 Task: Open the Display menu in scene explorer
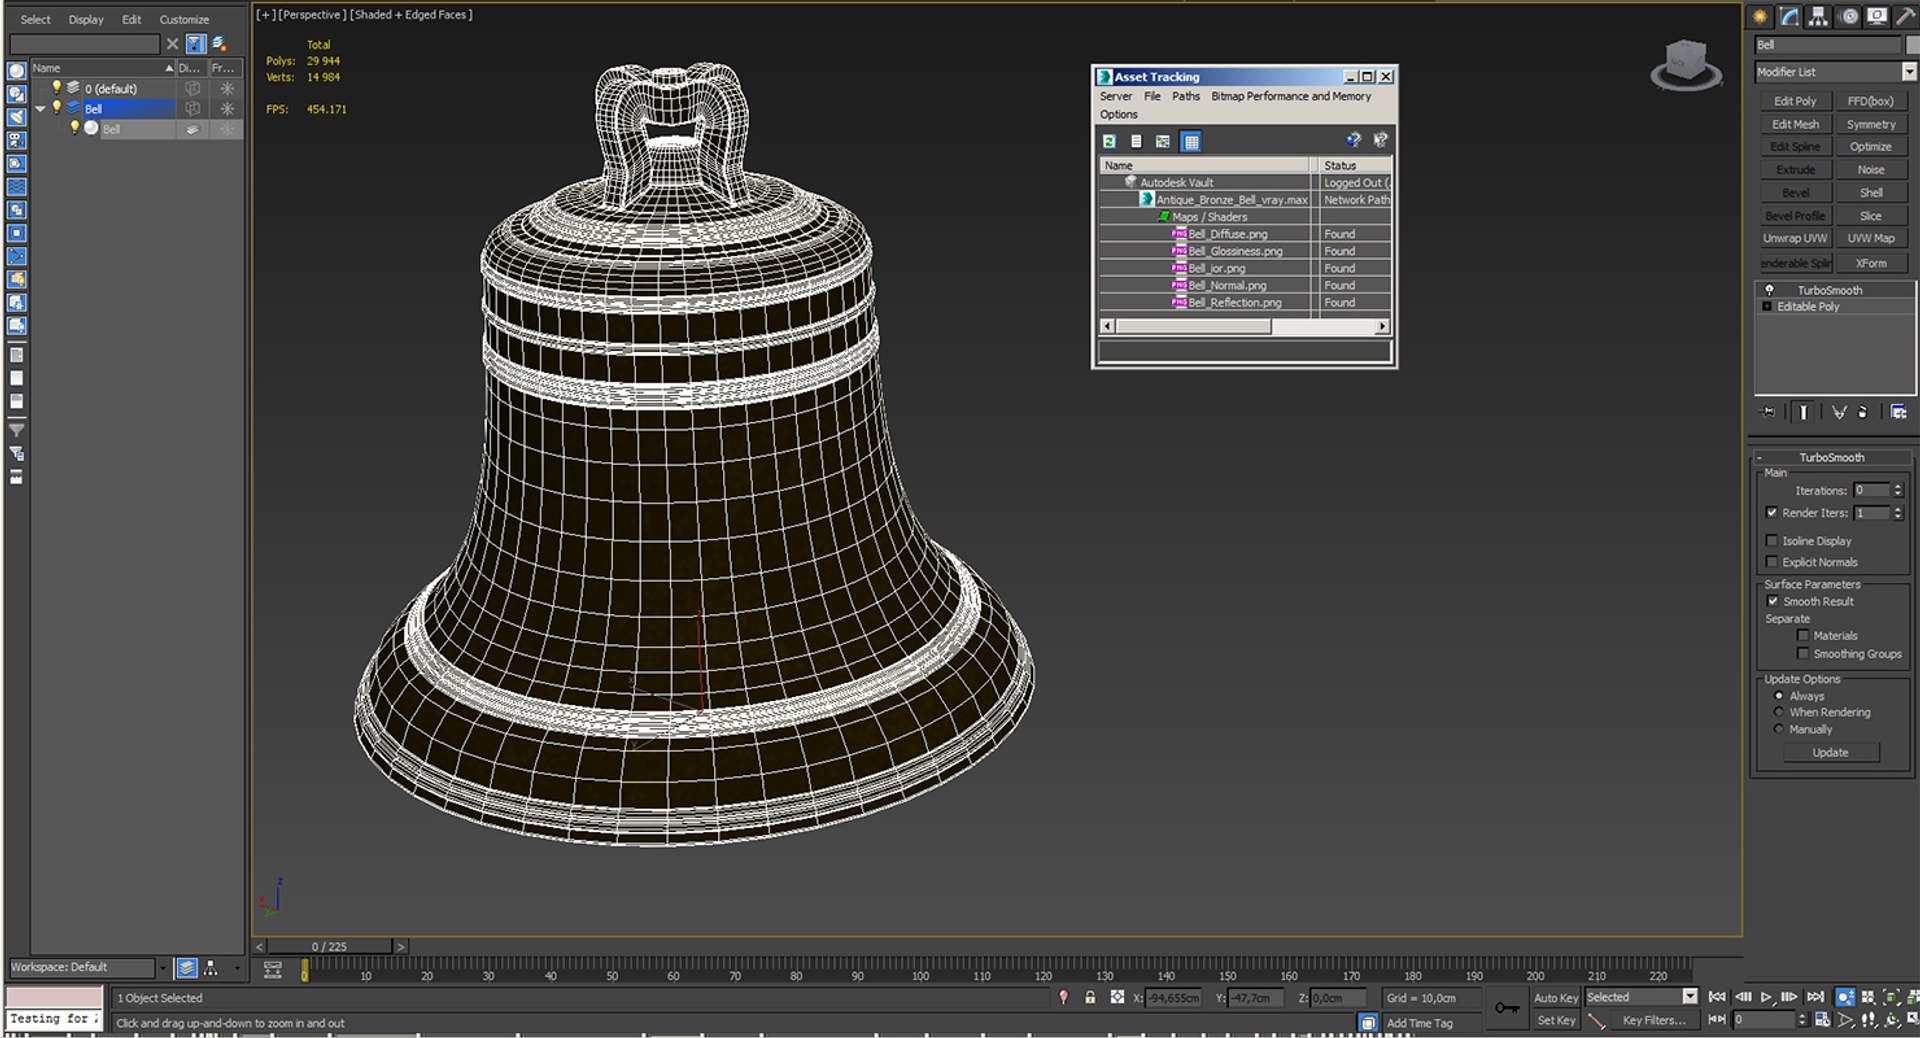86,19
